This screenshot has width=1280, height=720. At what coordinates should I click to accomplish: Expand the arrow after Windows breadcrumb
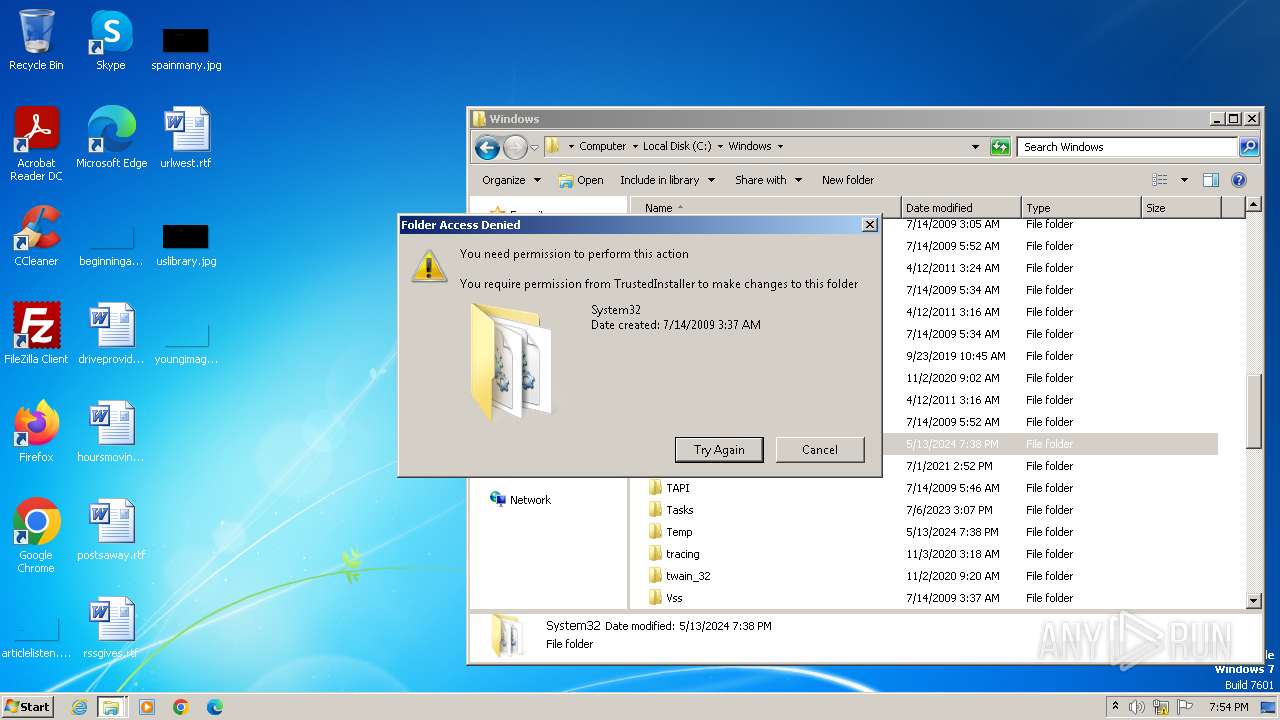(780, 147)
